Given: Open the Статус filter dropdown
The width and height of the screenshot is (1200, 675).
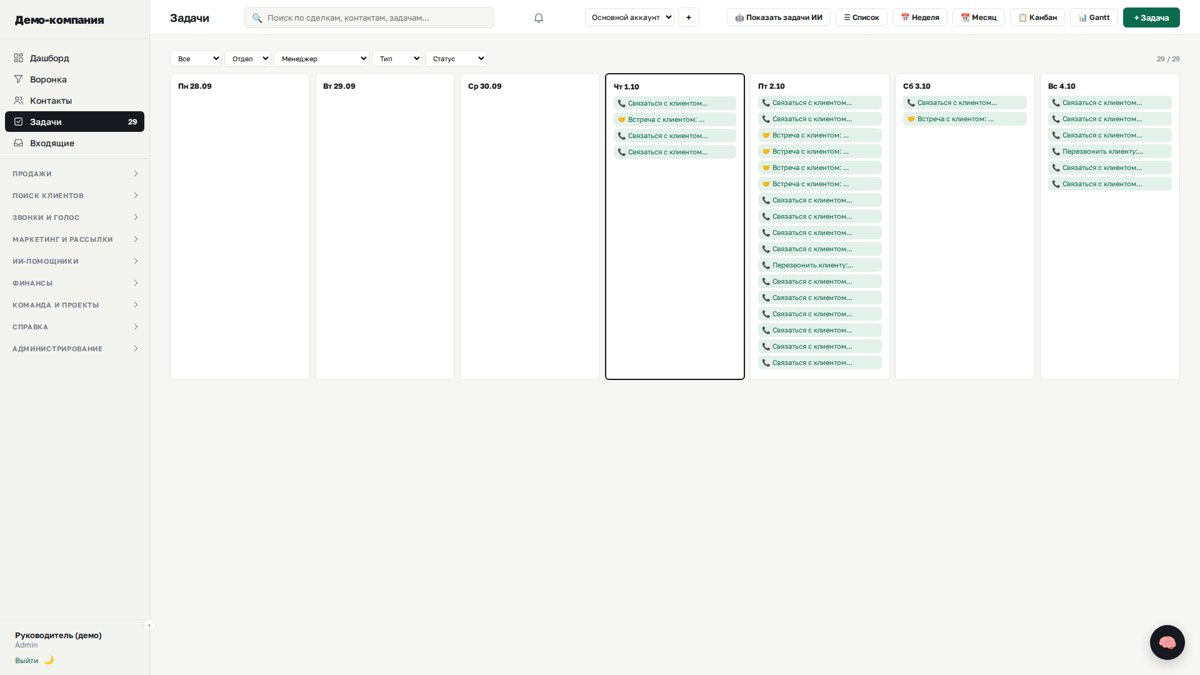Looking at the screenshot, I should pos(456,58).
